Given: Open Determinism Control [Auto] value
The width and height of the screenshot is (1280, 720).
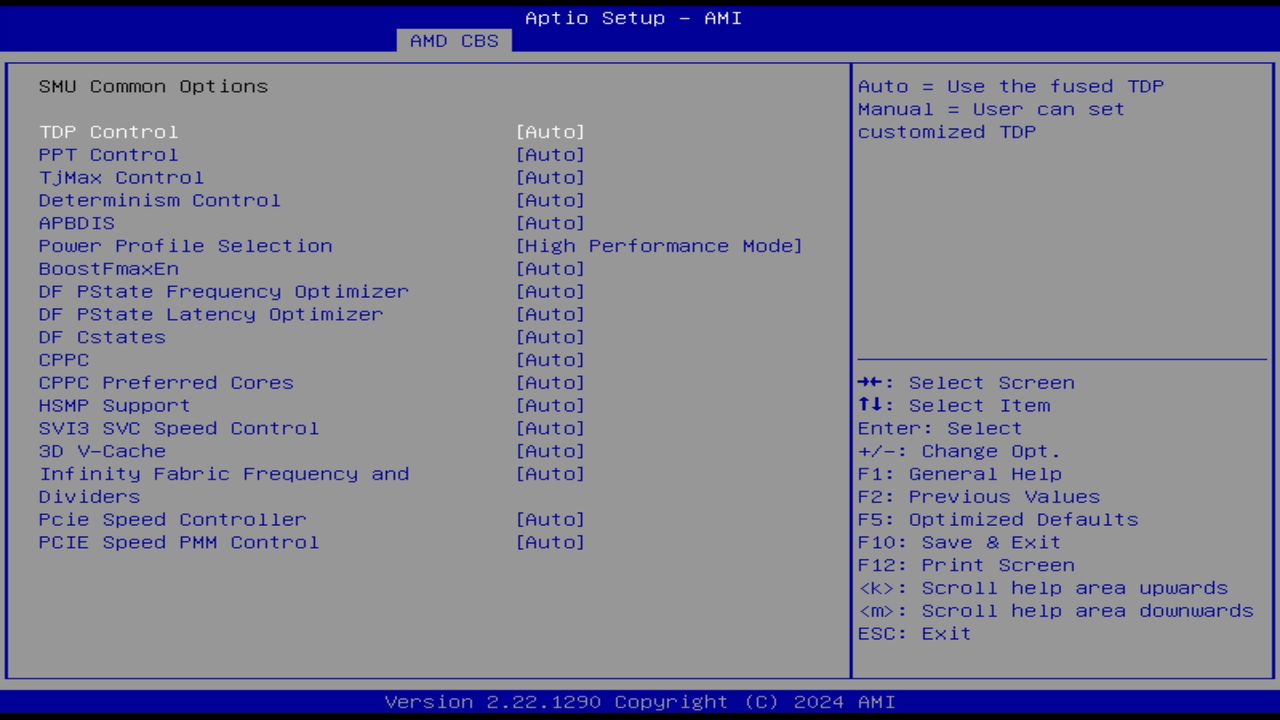Looking at the screenshot, I should [550, 200].
